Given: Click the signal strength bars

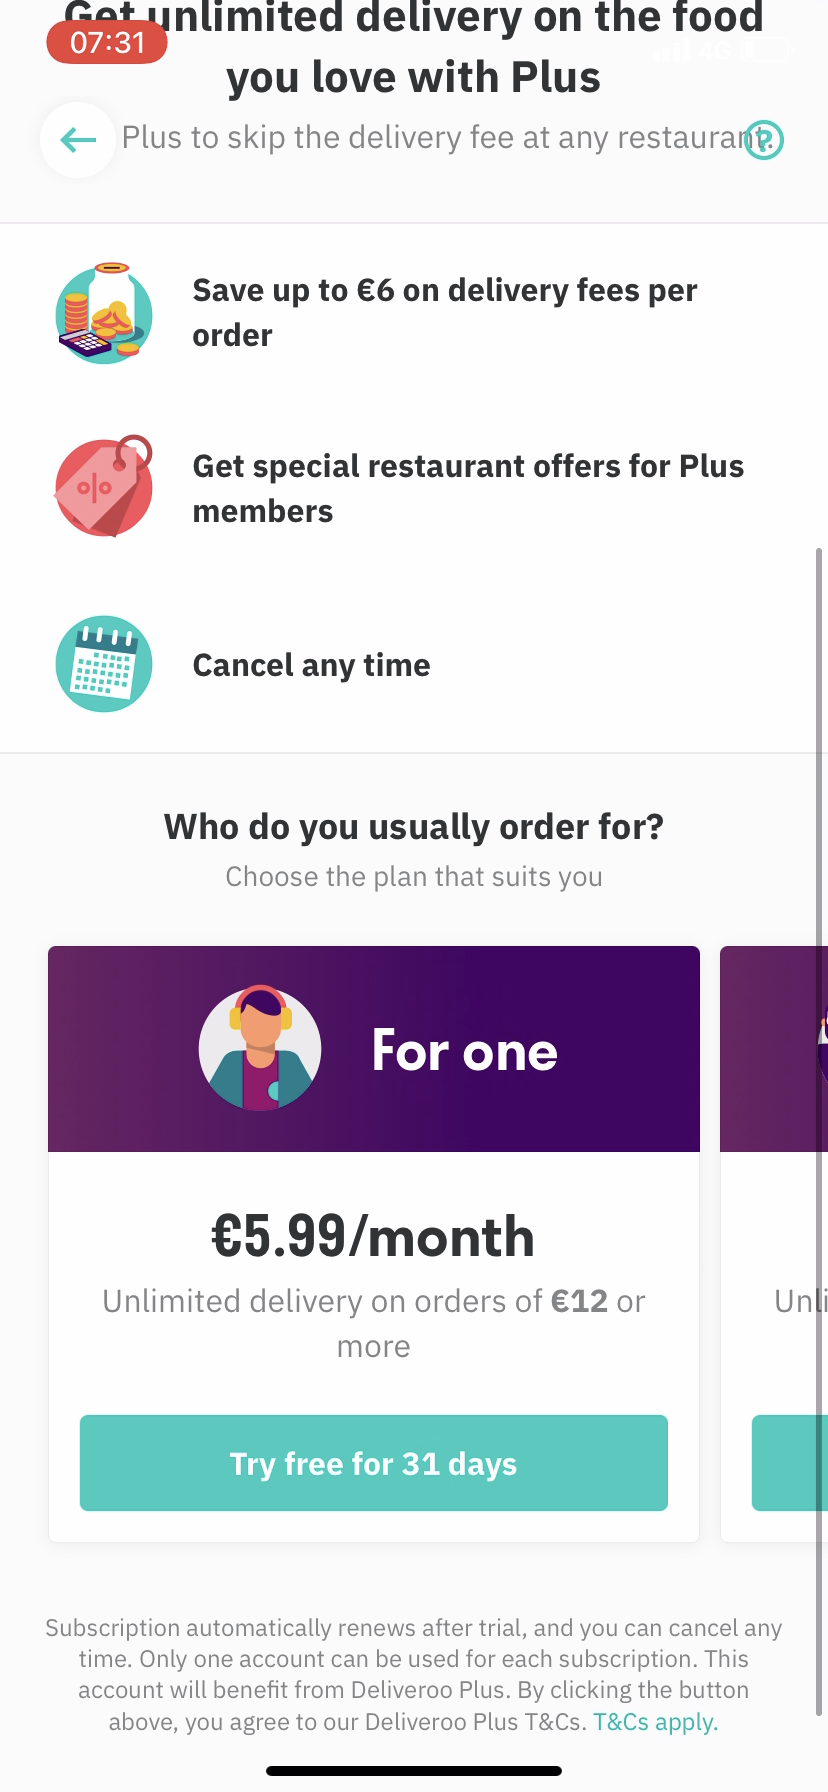Looking at the screenshot, I should [x=674, y=50].
